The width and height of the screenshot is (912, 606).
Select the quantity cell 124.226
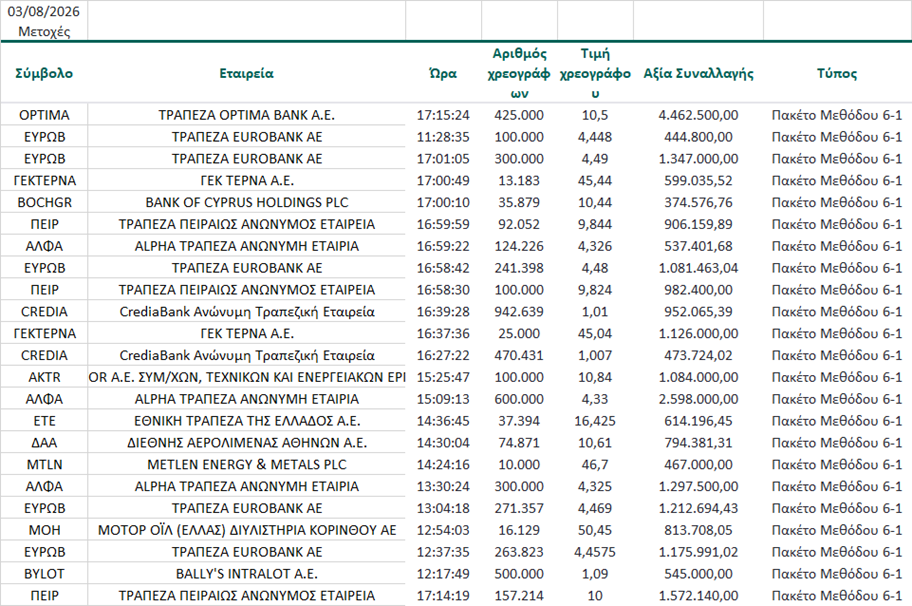click(x=519, y=246)
